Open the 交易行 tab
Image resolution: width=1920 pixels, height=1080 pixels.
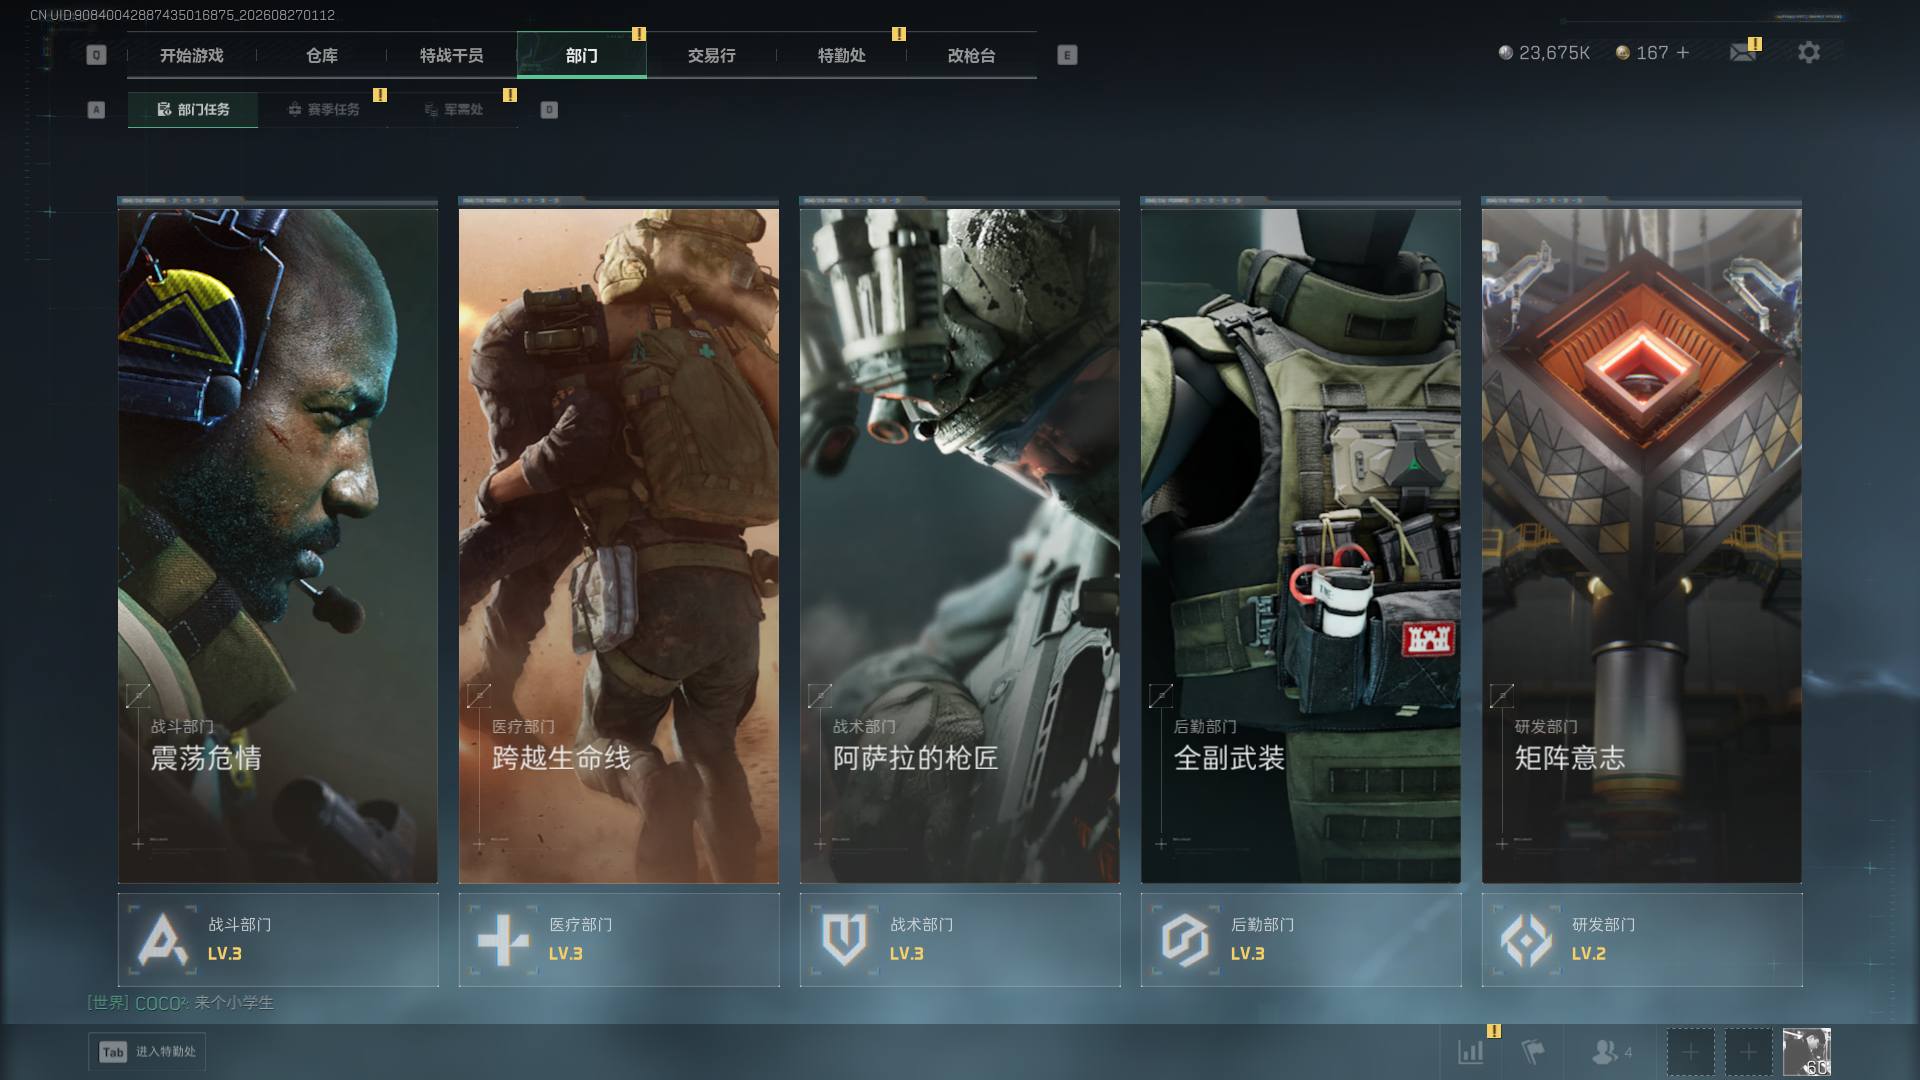712,55
